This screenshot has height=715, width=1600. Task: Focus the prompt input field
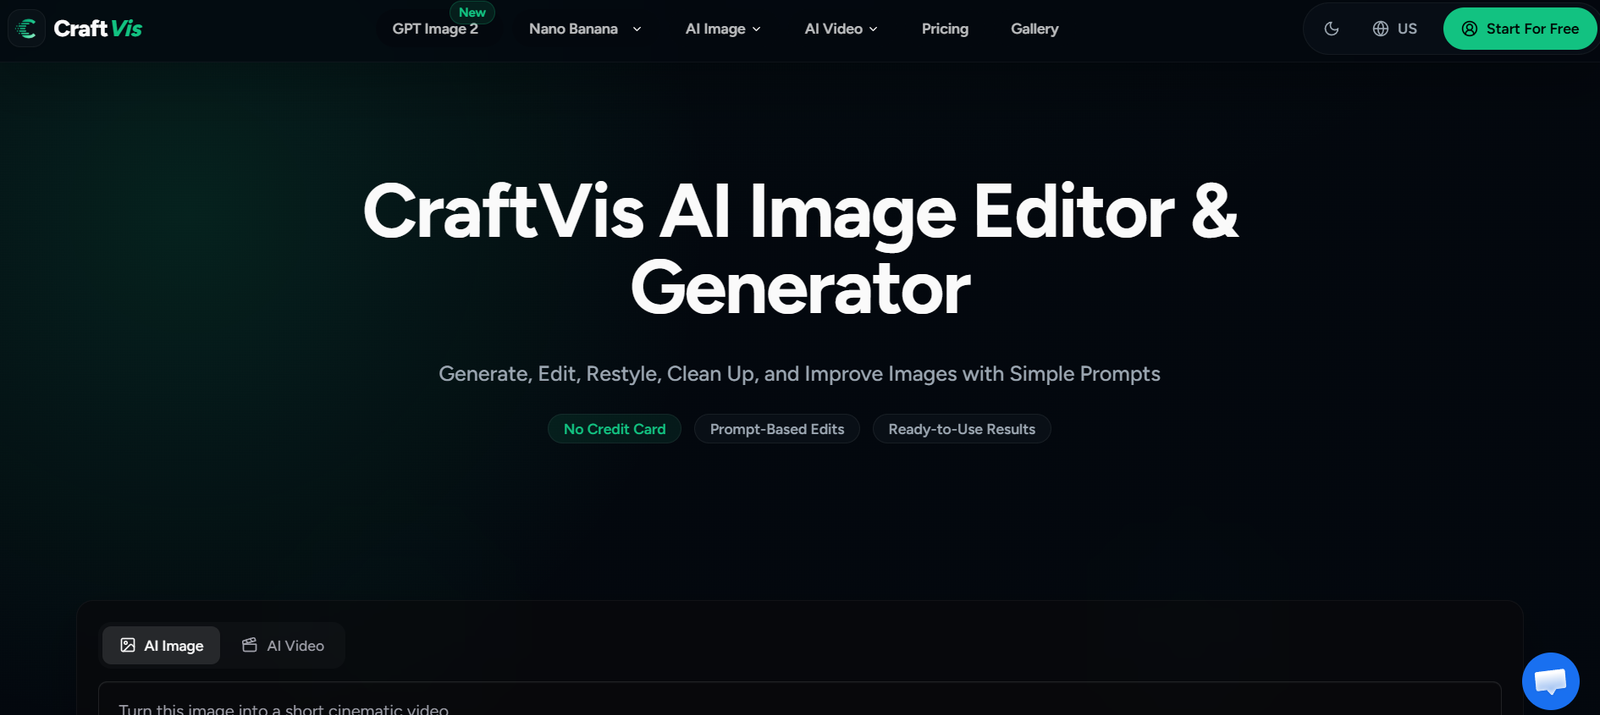800,700
